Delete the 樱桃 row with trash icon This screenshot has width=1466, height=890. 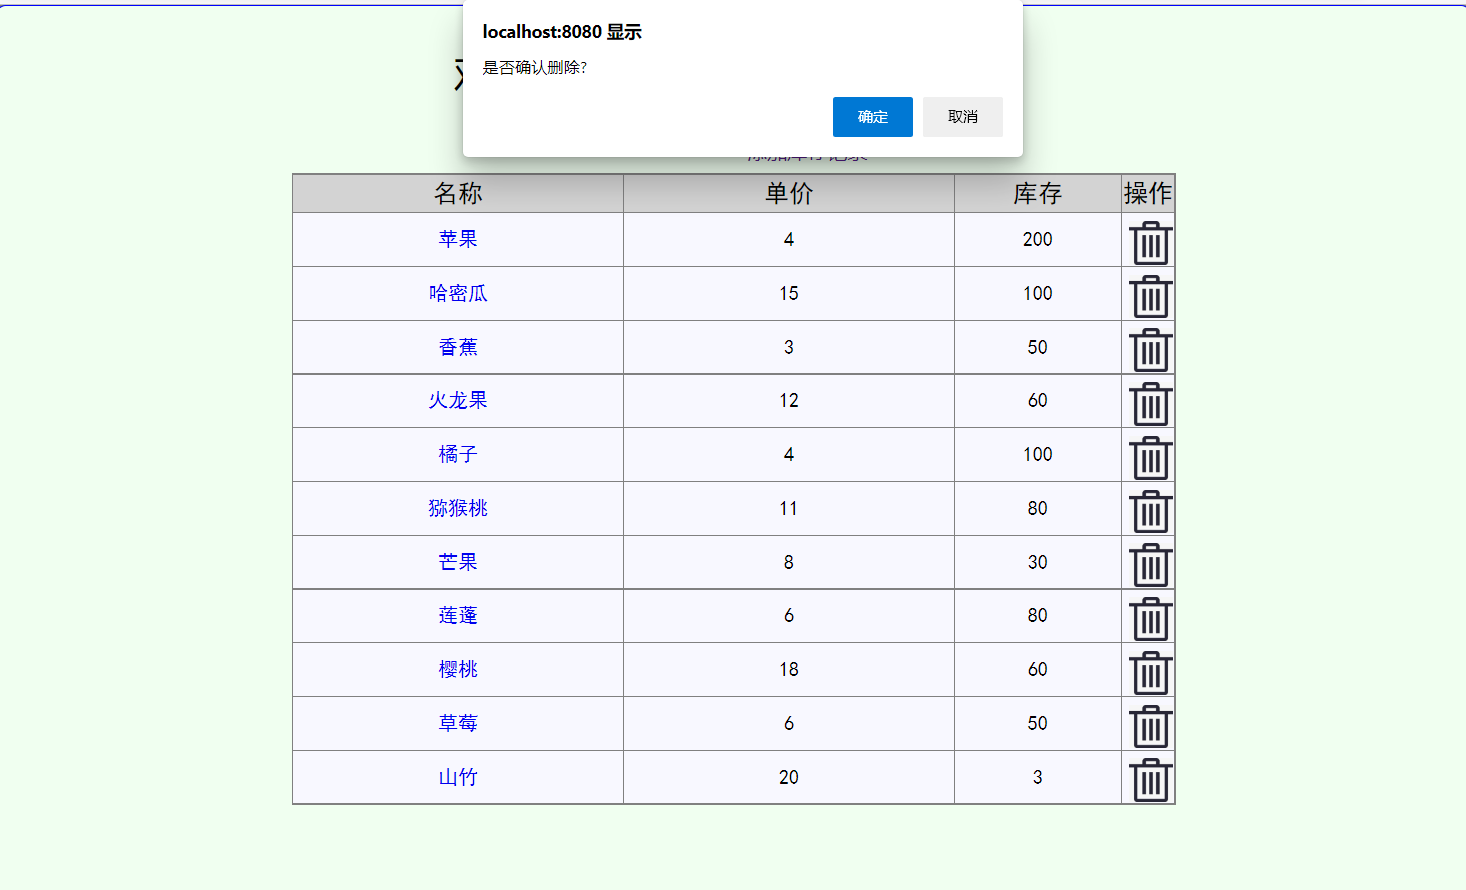1150,673
